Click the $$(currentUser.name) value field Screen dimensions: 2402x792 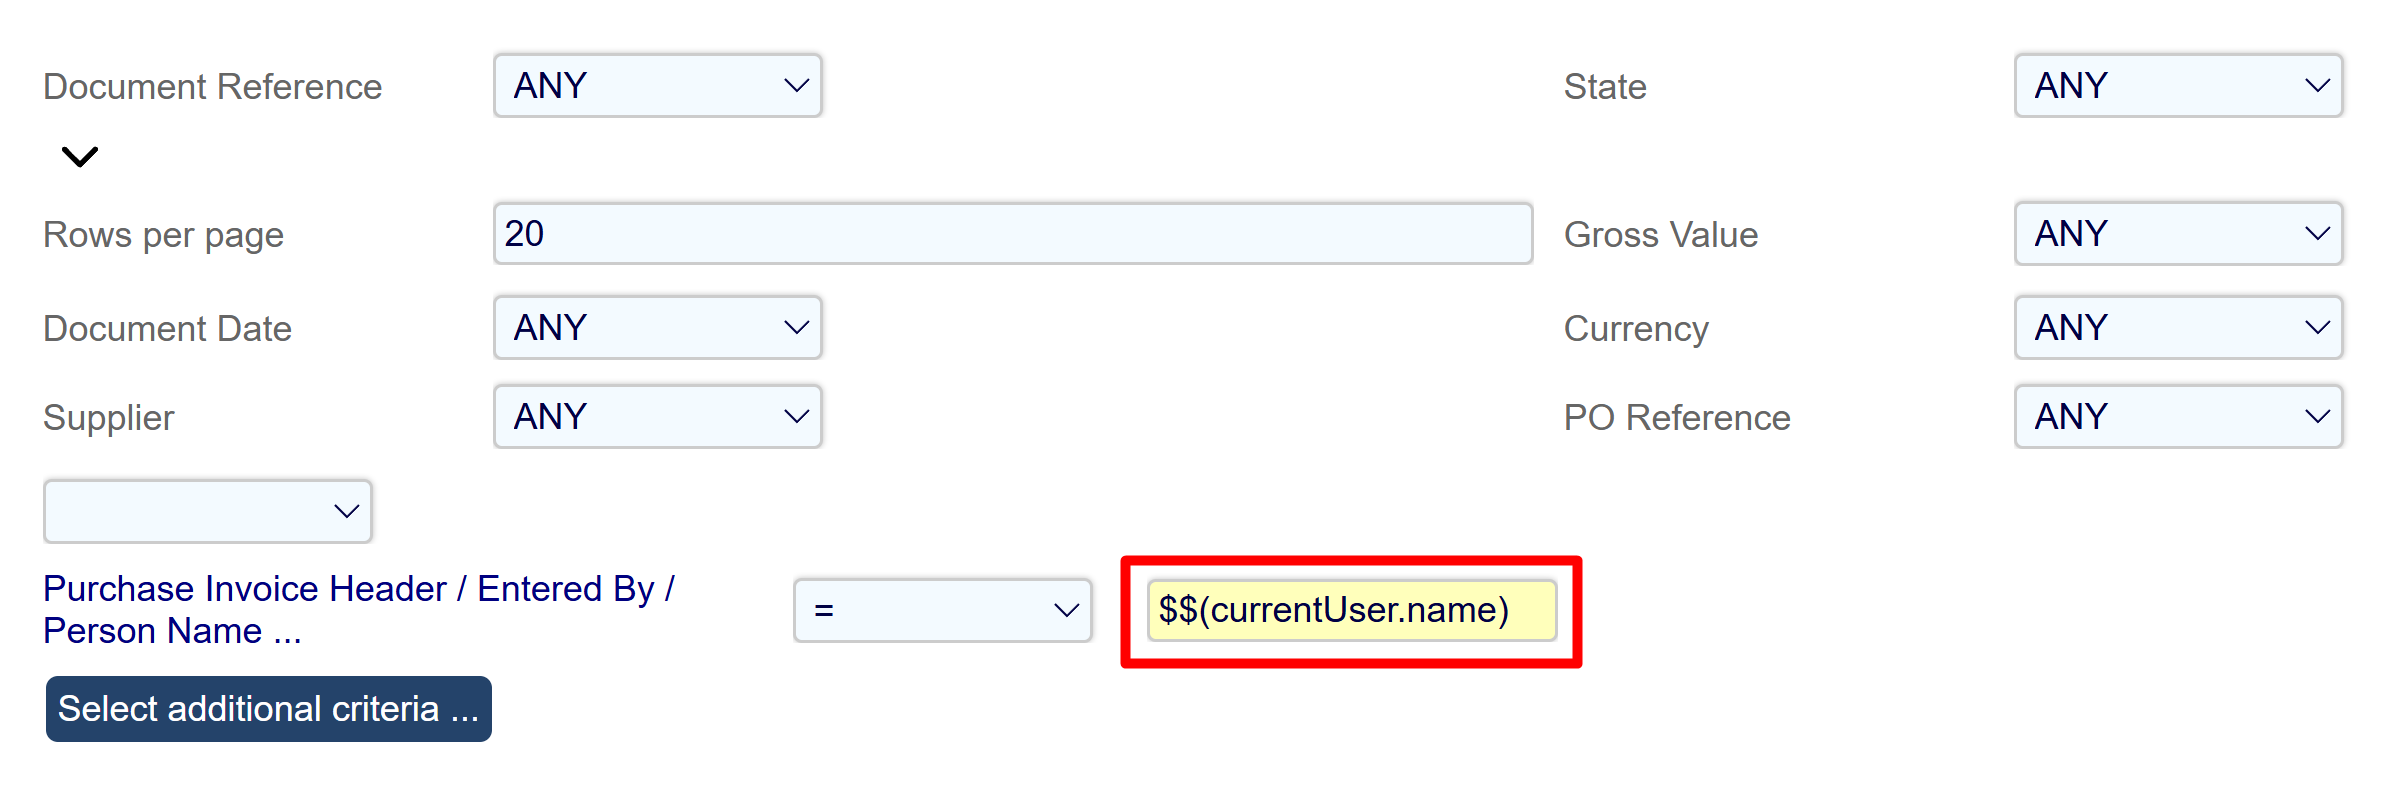1350,610
